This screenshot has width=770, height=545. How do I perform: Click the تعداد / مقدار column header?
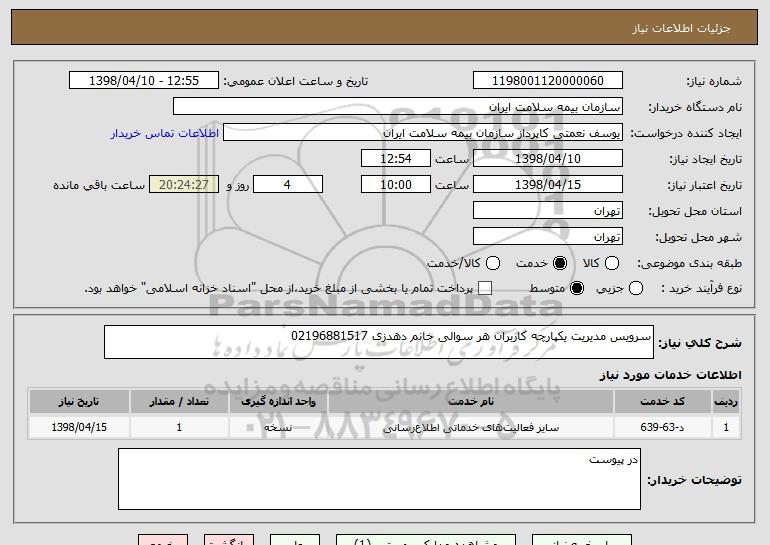tap(179, 402)
